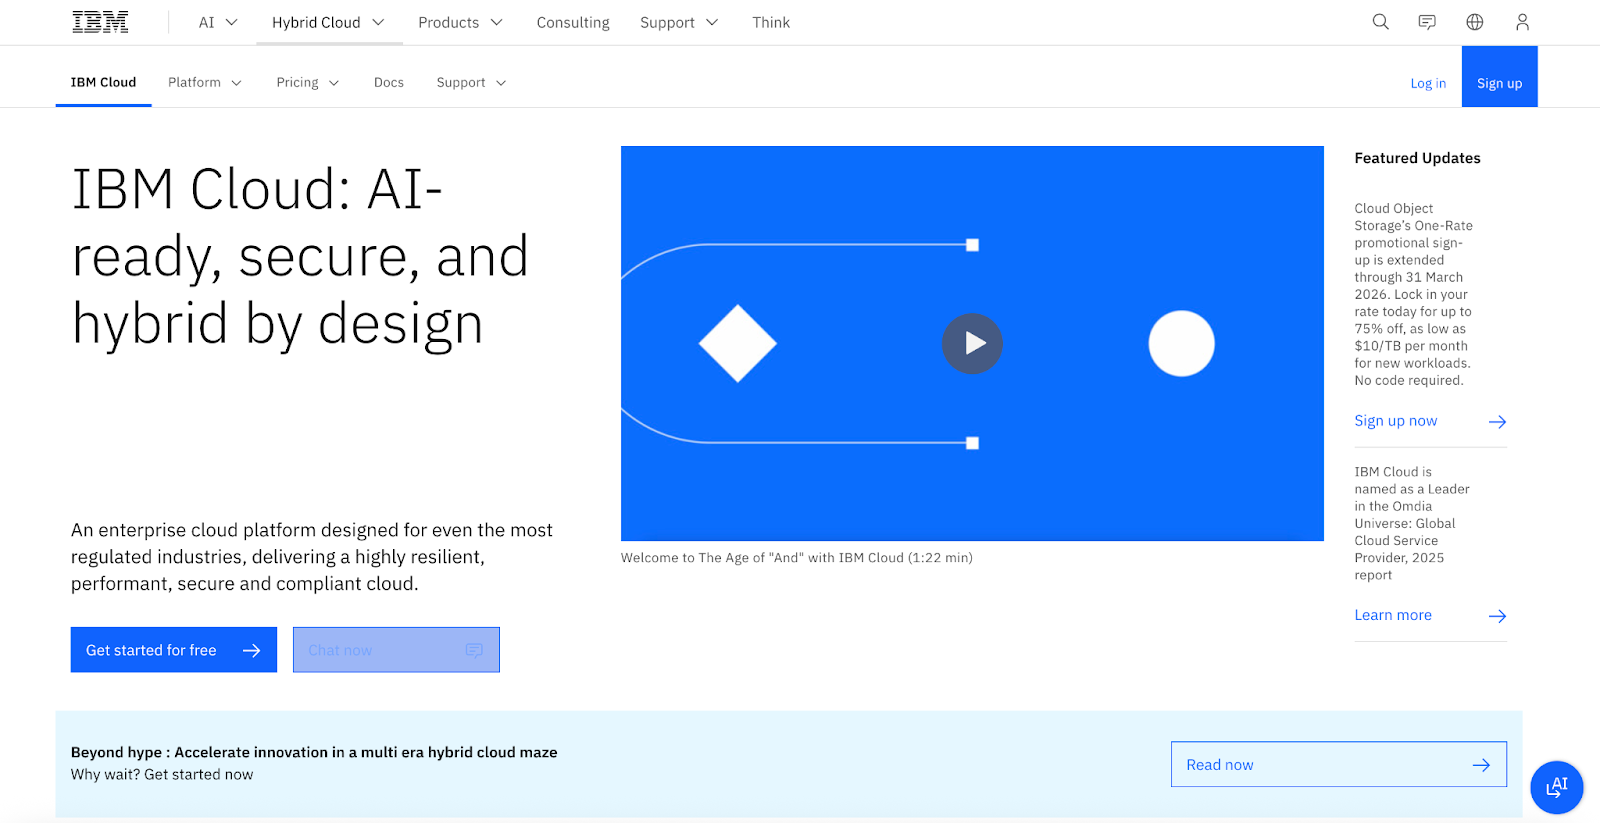Expand the AI menu chevron
The height and width of the screenshot is (823, 1600).
point(232,22)
